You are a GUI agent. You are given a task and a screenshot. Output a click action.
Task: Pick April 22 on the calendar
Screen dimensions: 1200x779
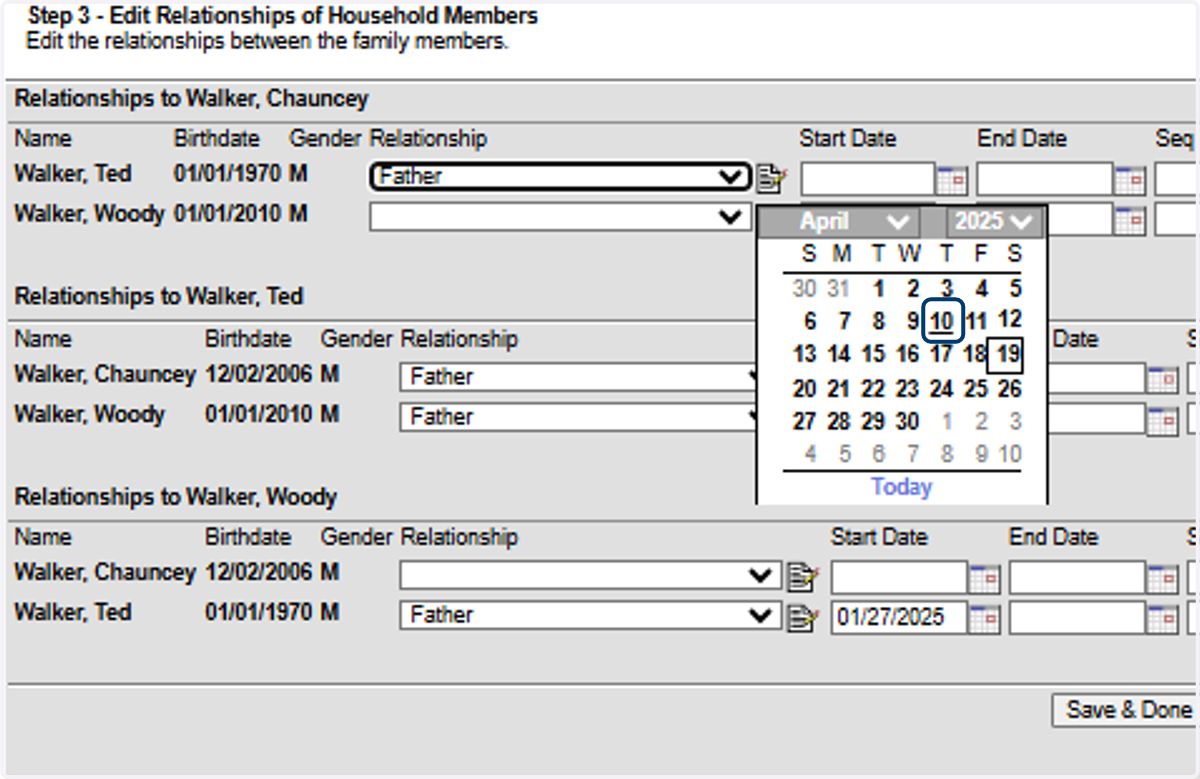tap(874, 389)
